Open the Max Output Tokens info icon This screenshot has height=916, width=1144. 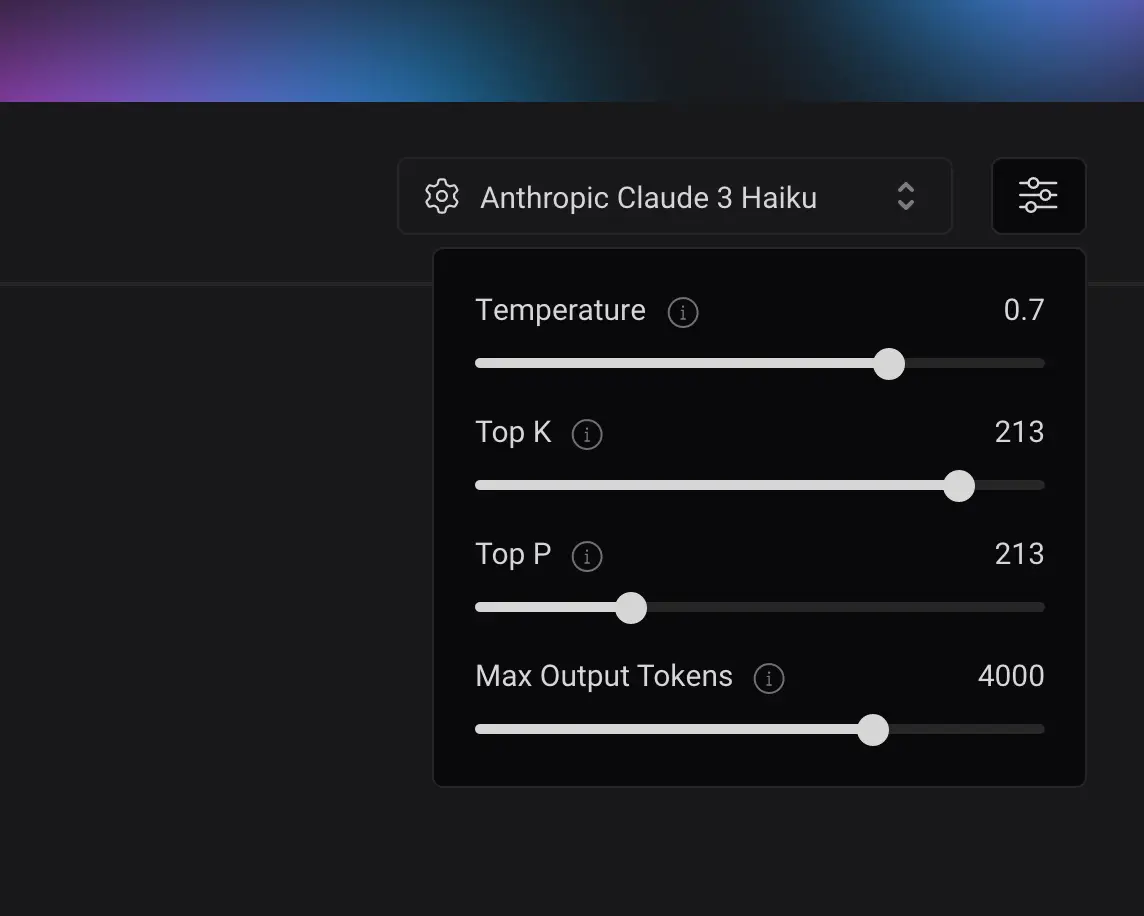769,678
